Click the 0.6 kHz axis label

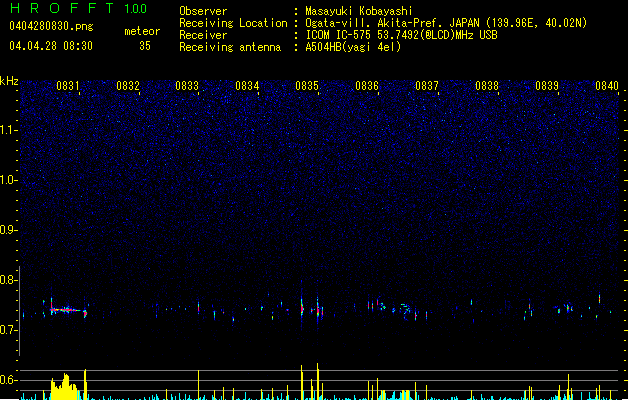[x=9, y=380]
